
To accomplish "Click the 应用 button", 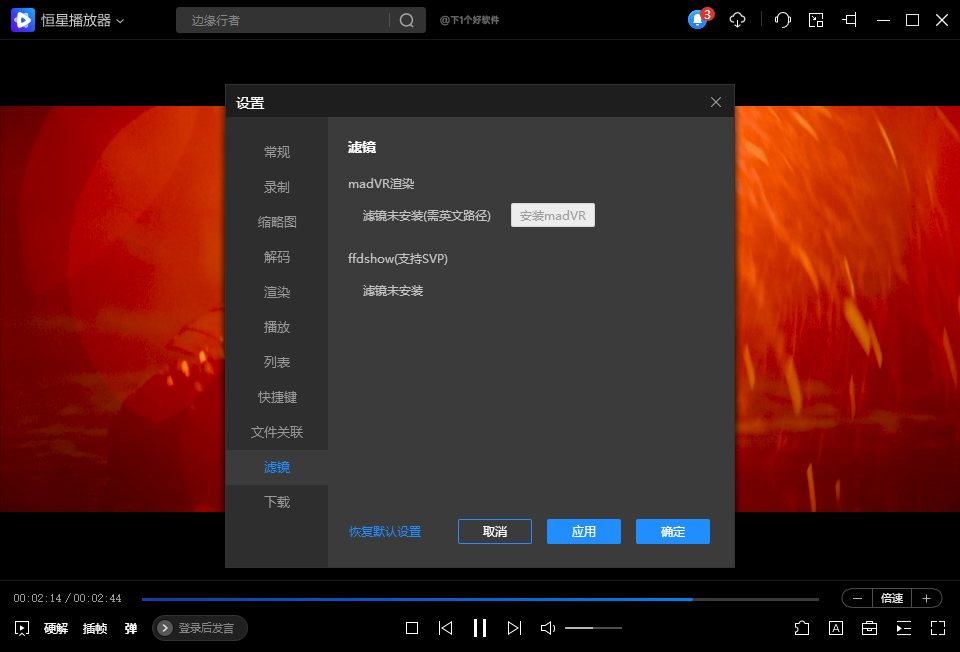I will pos(584,532).
